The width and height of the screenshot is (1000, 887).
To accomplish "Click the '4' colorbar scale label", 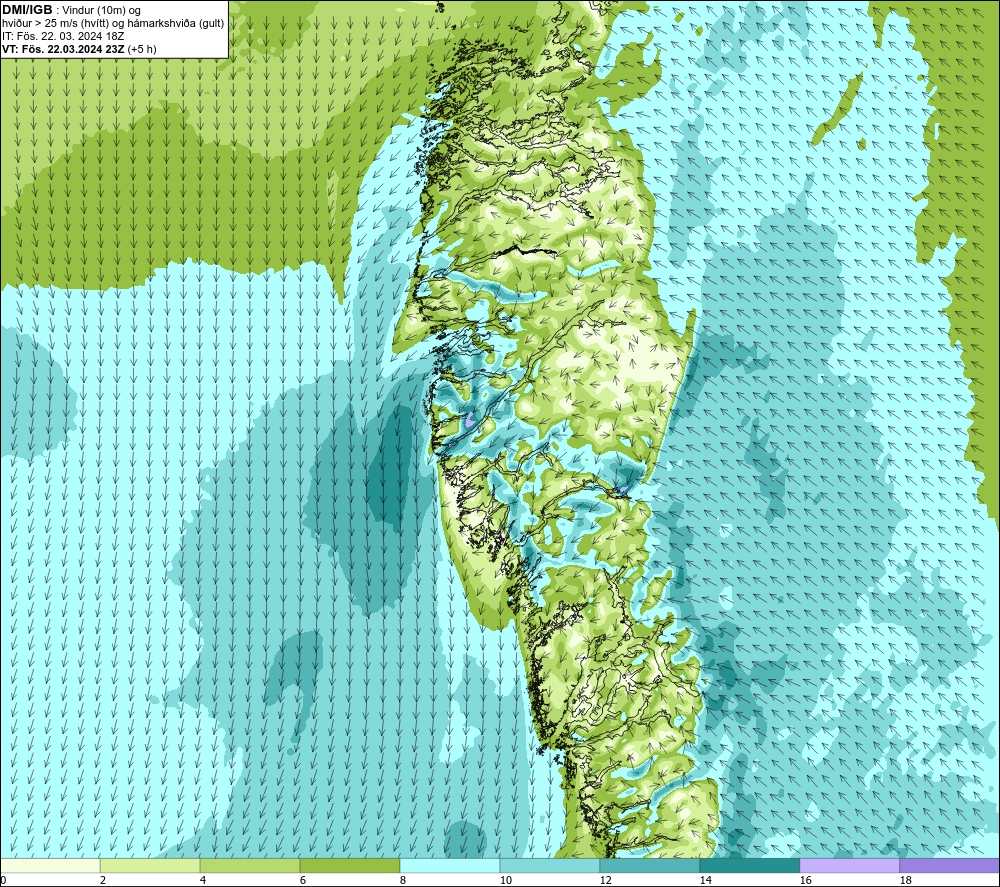I will pyautogui.click(x=203, y=881).
